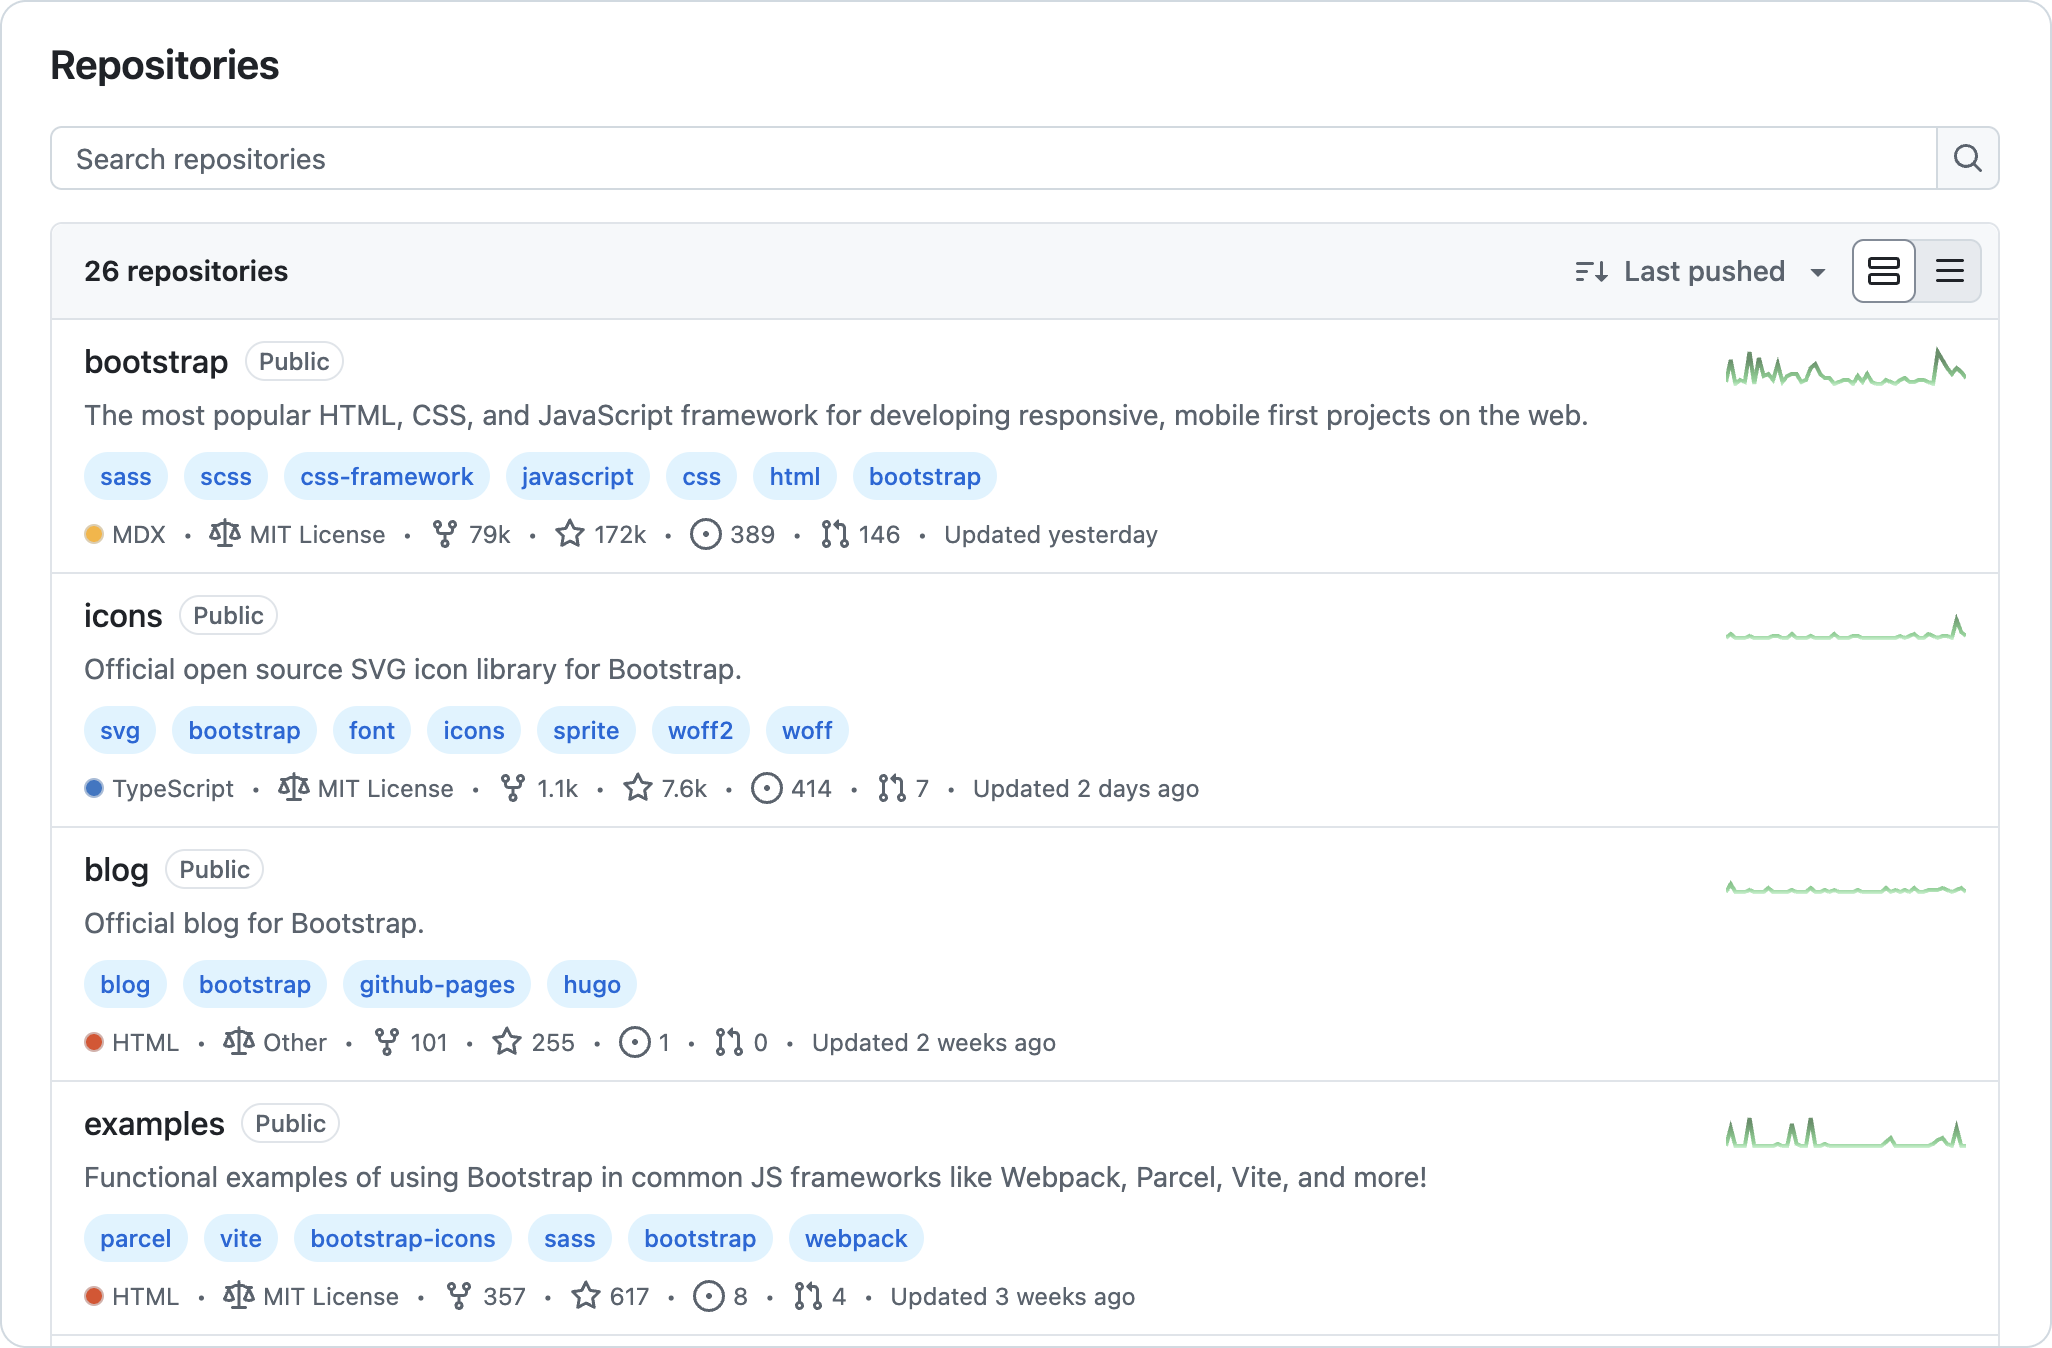Select the hugo topic tag
Screen dimensions: 2052x1348
(592, 984)
